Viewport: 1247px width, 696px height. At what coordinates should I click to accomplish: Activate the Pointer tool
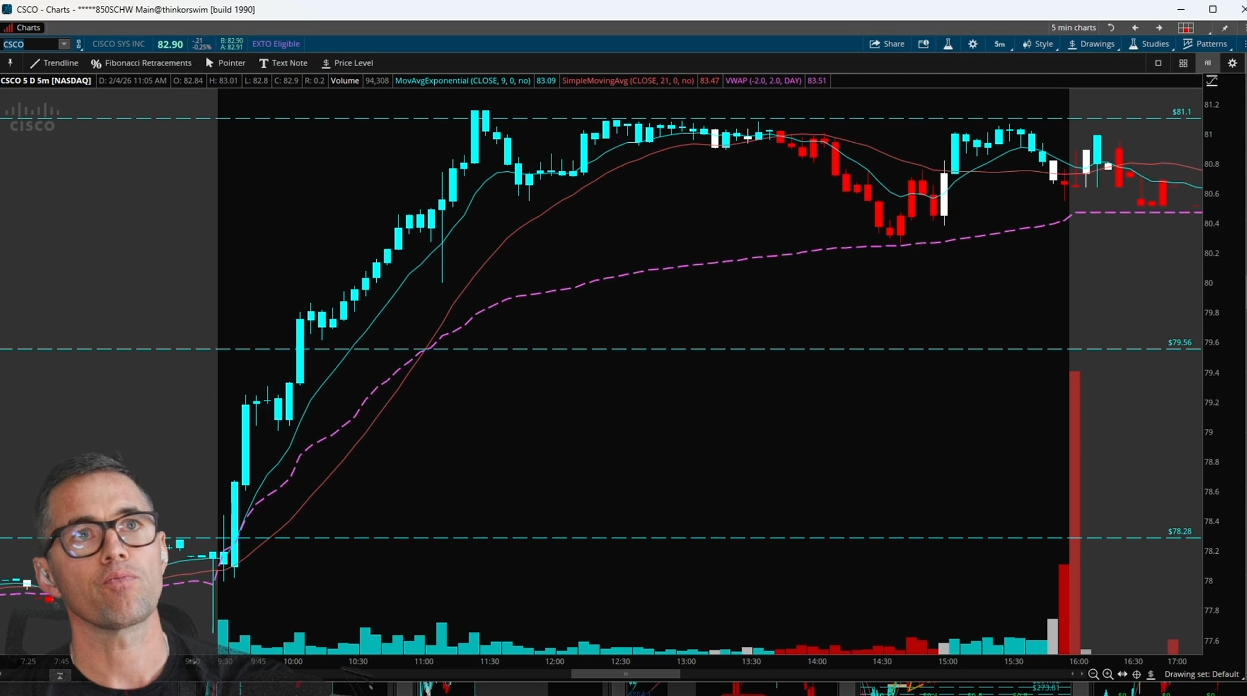225,63
